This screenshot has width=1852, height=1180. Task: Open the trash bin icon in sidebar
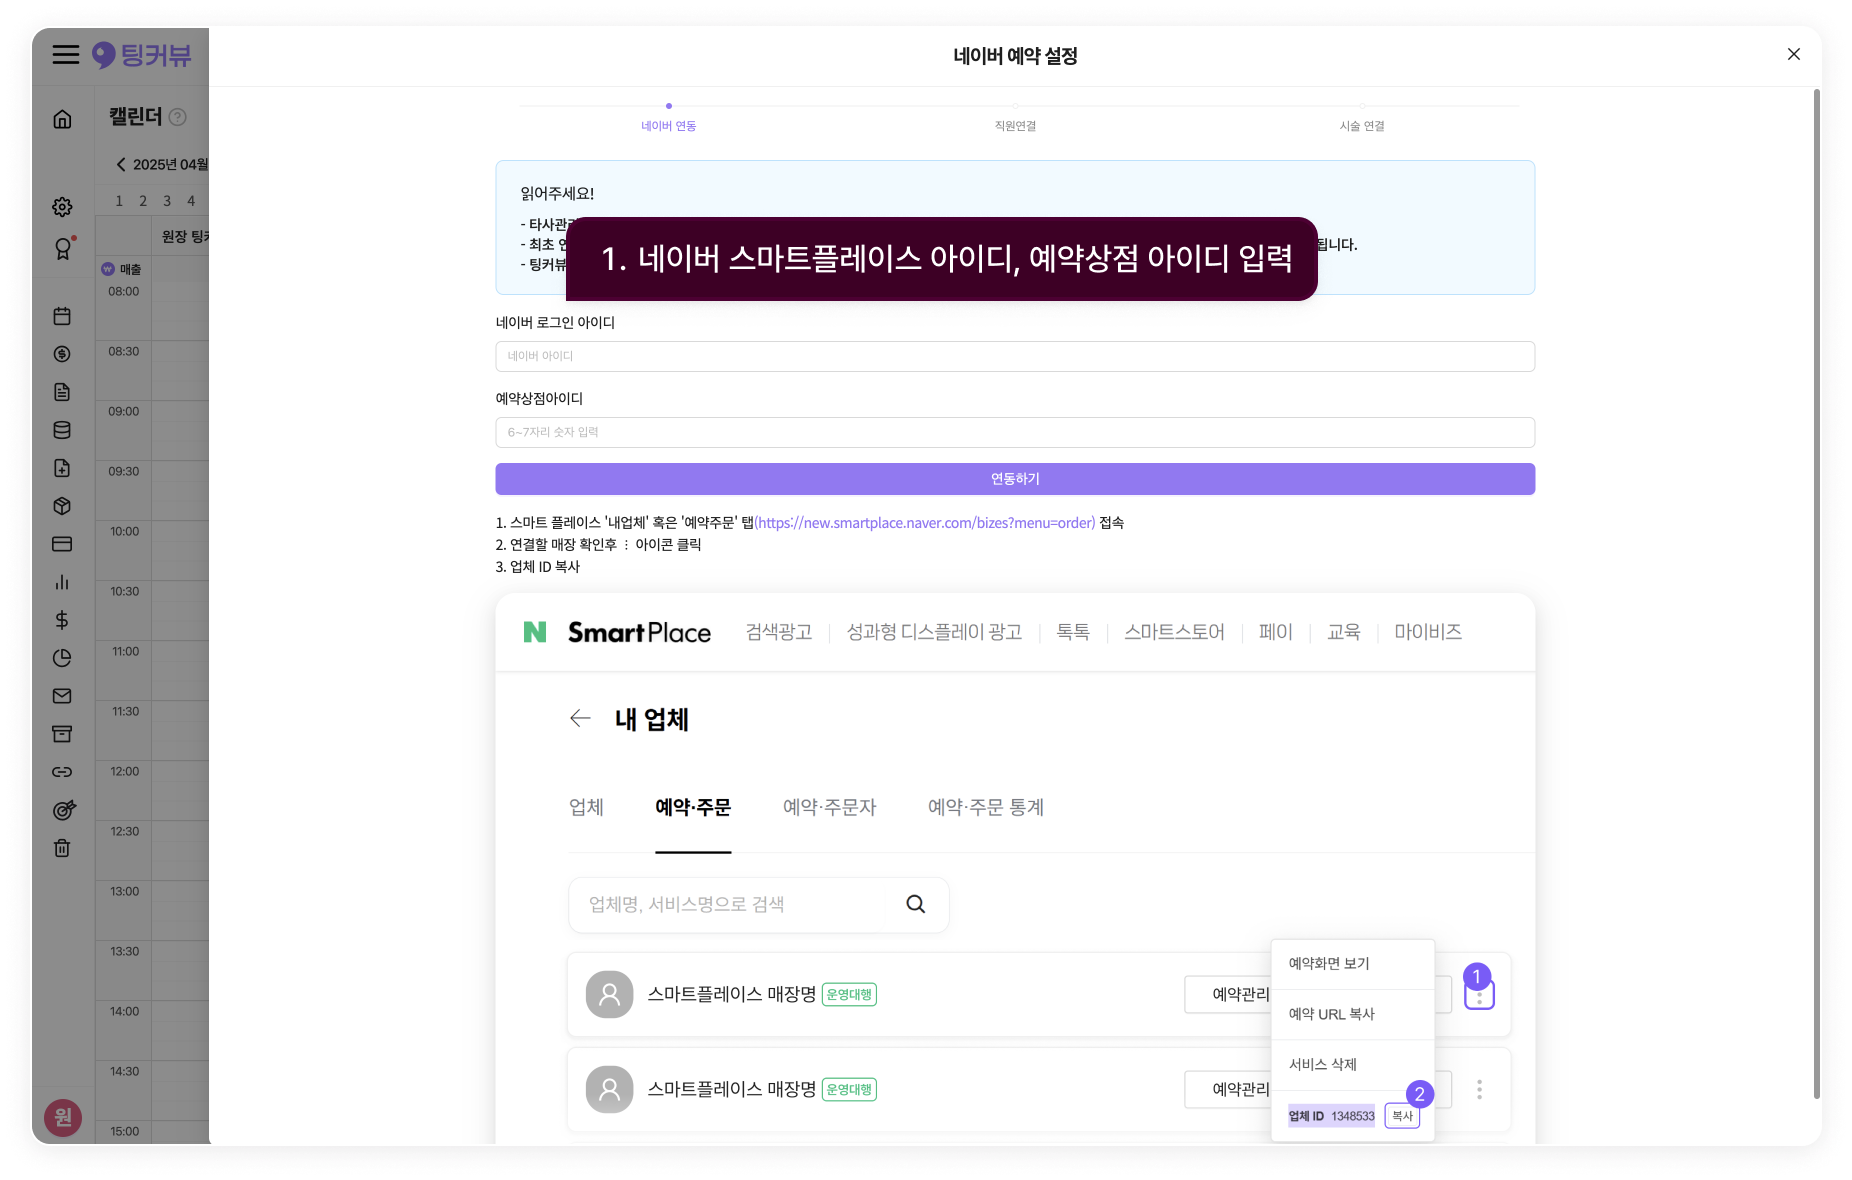pyautogui.click(x=62, y=848)
